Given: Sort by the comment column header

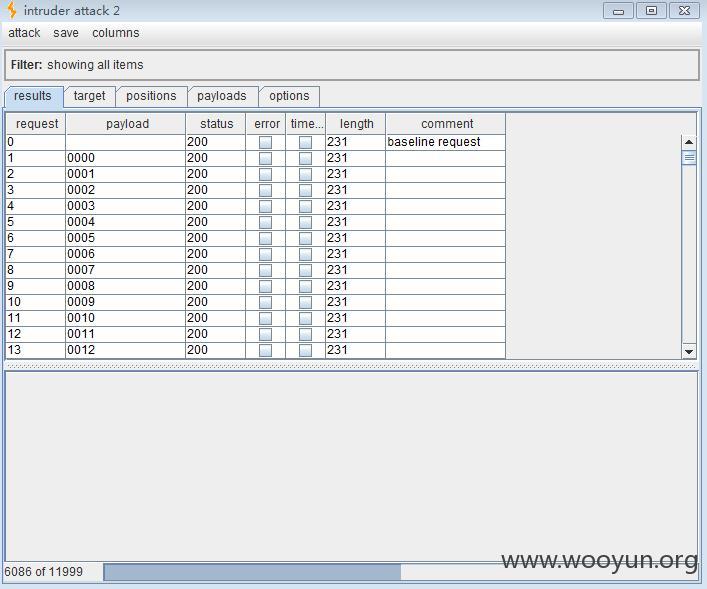Looking at the screenshot, I should pos(445,124).
